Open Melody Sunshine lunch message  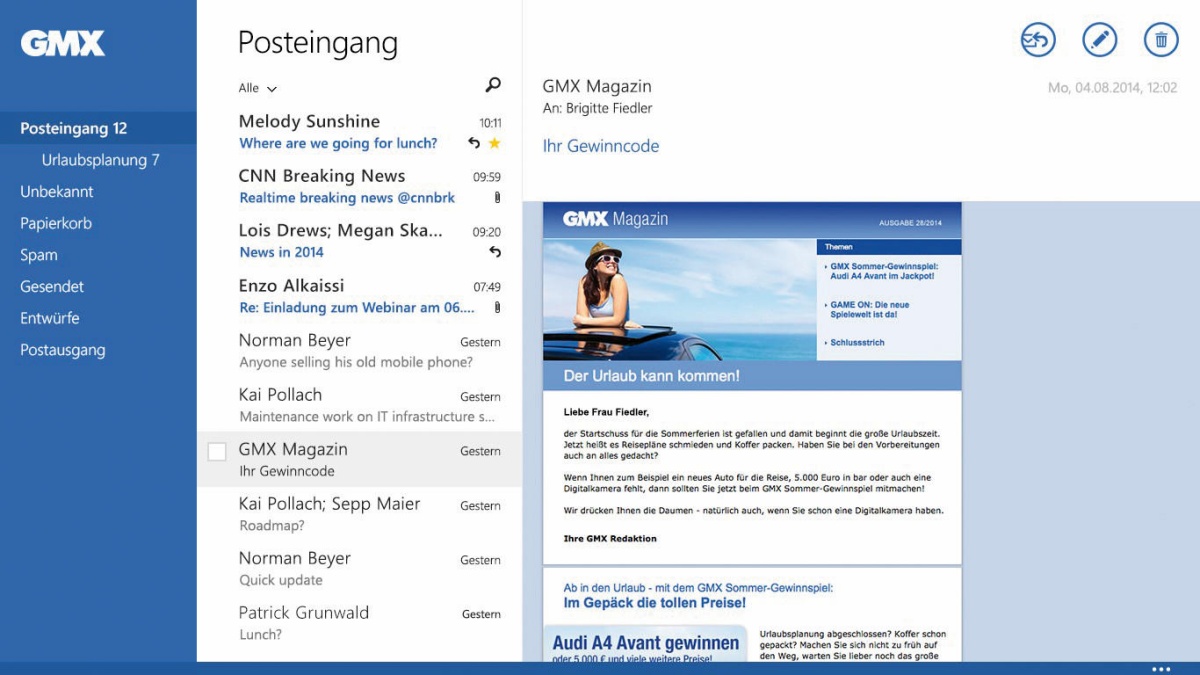point(359,131)
